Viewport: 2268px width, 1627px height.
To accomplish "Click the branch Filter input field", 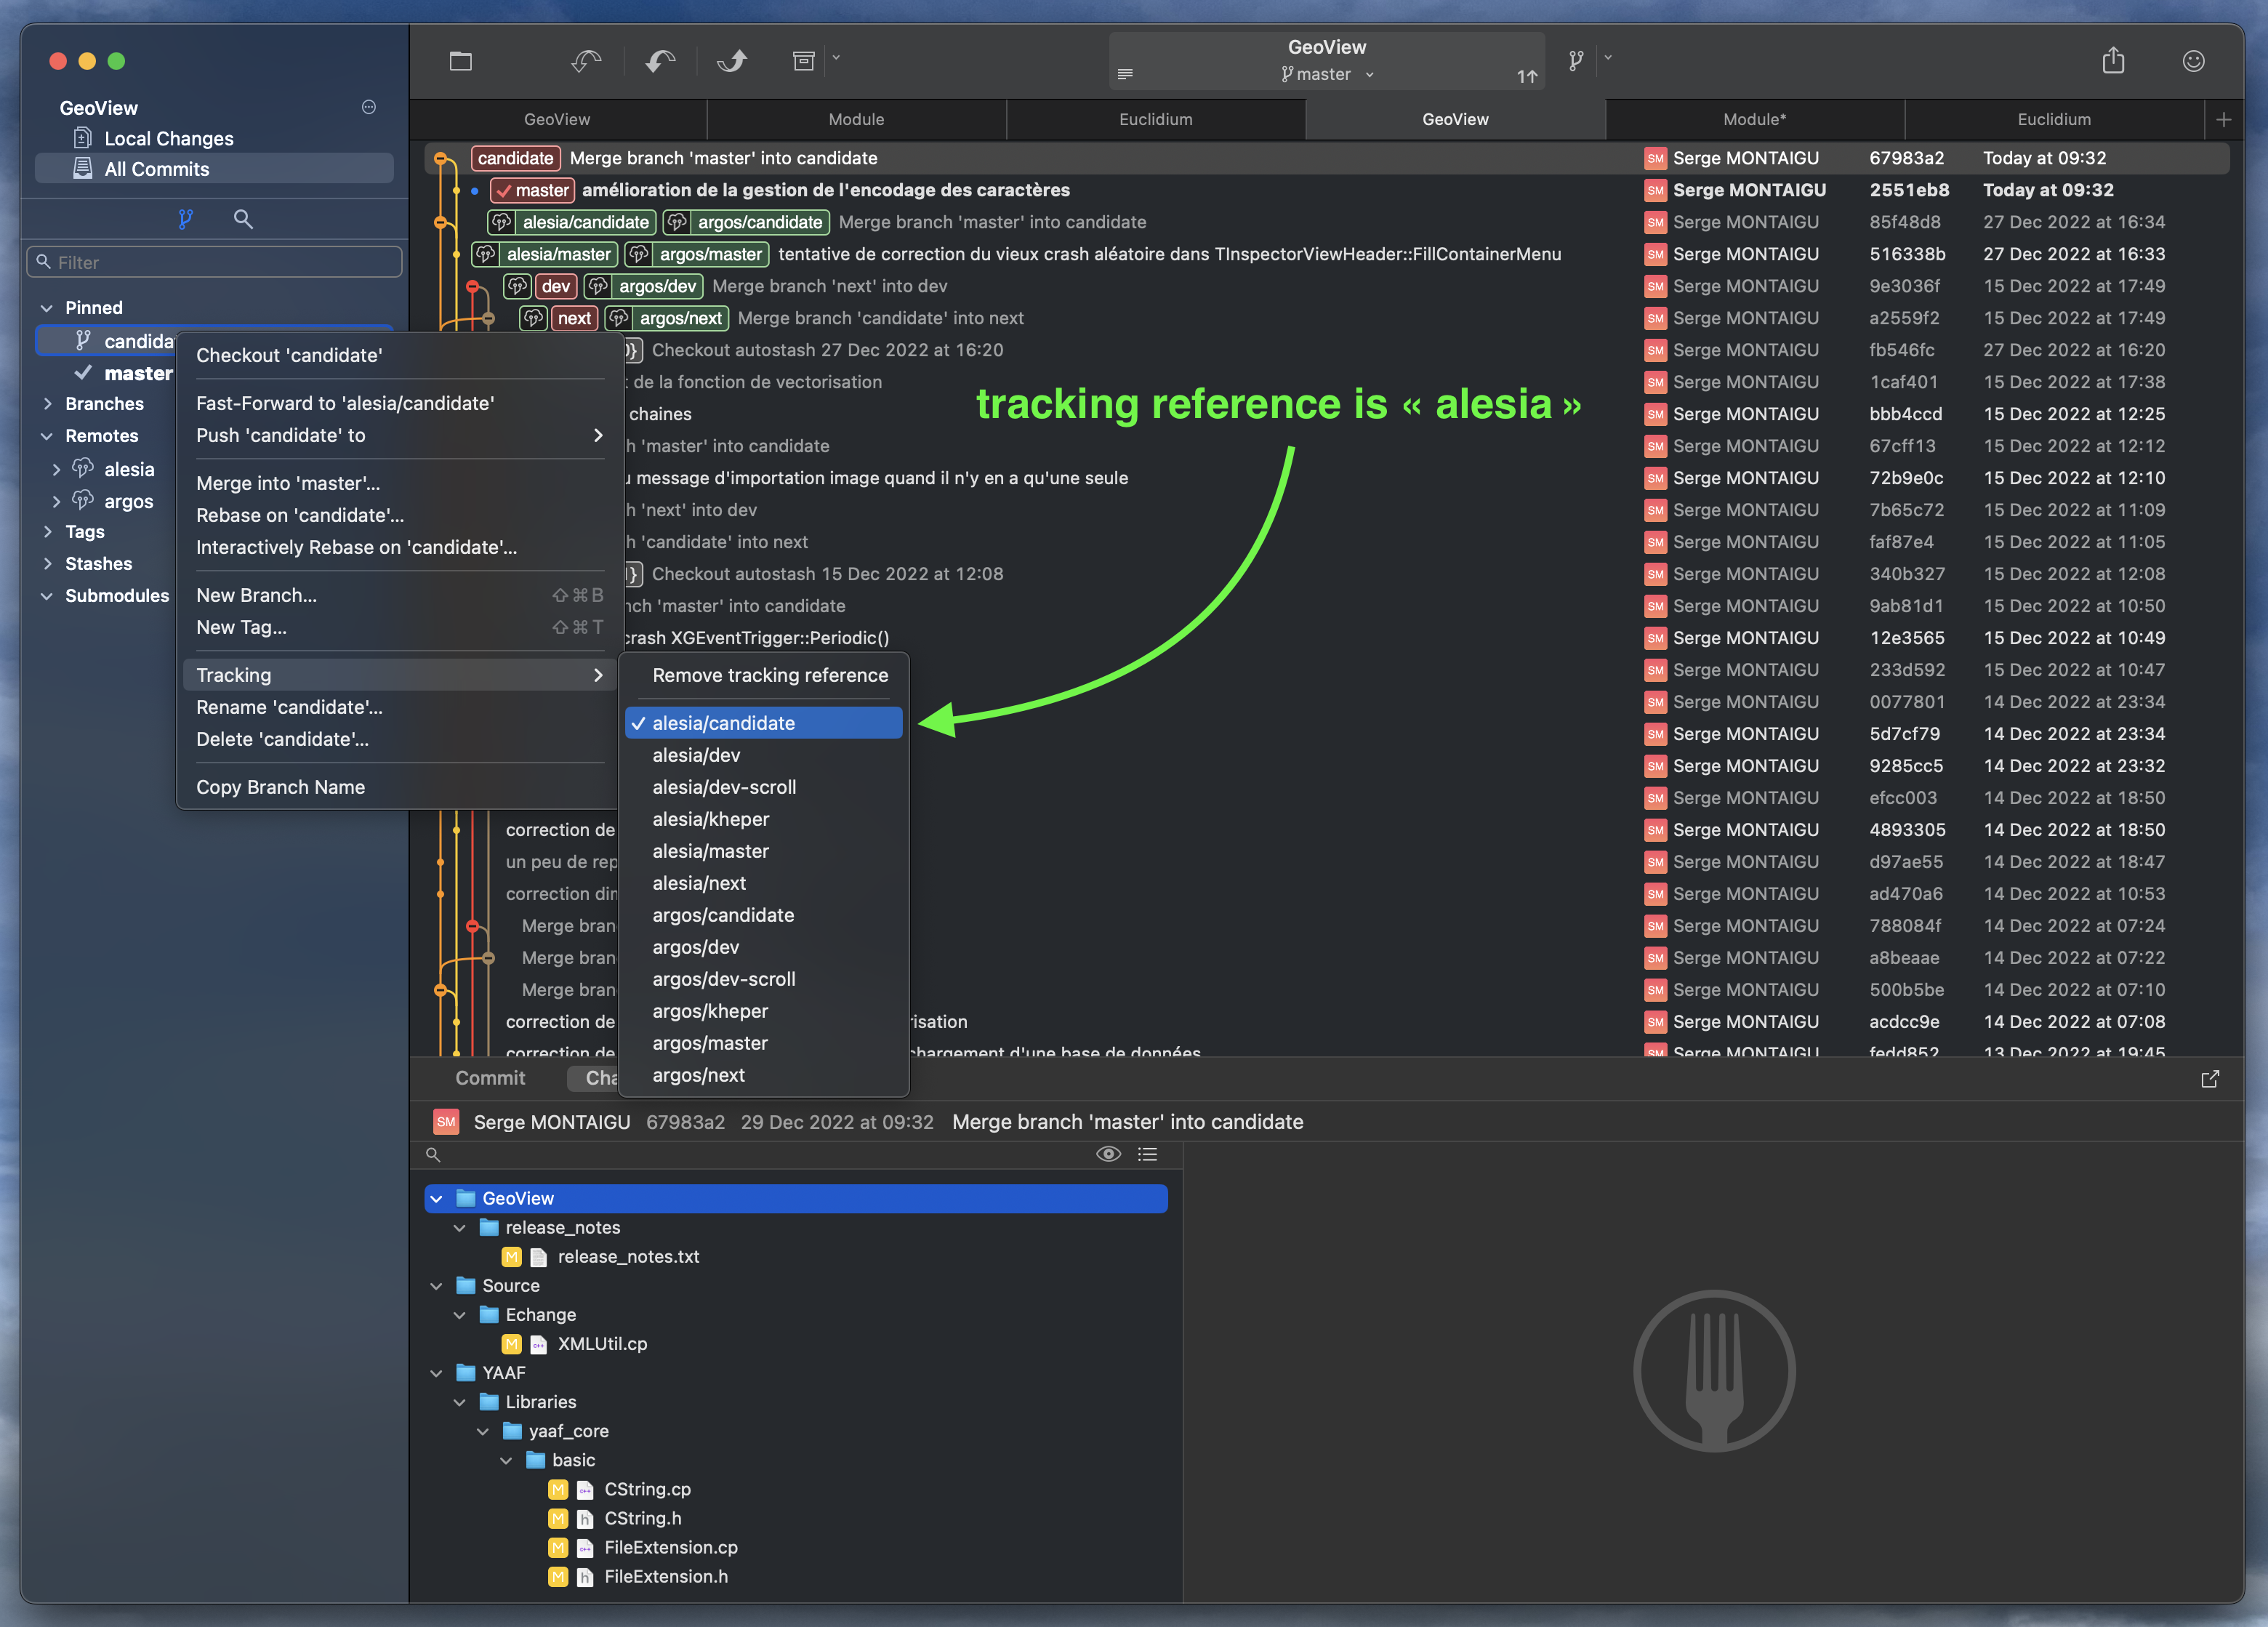I will coord(214,261).
